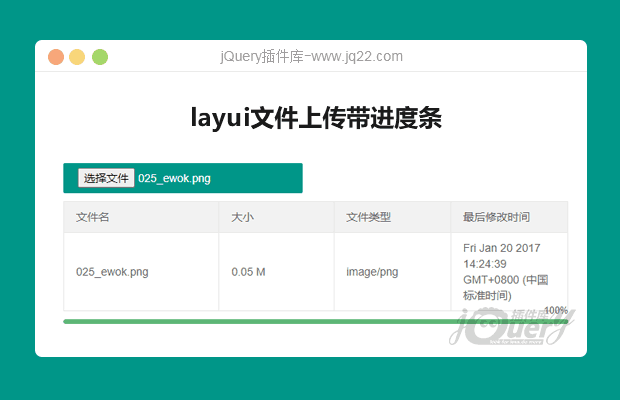
Task: Click empty green area right of file name
Action: click(260, 179)
